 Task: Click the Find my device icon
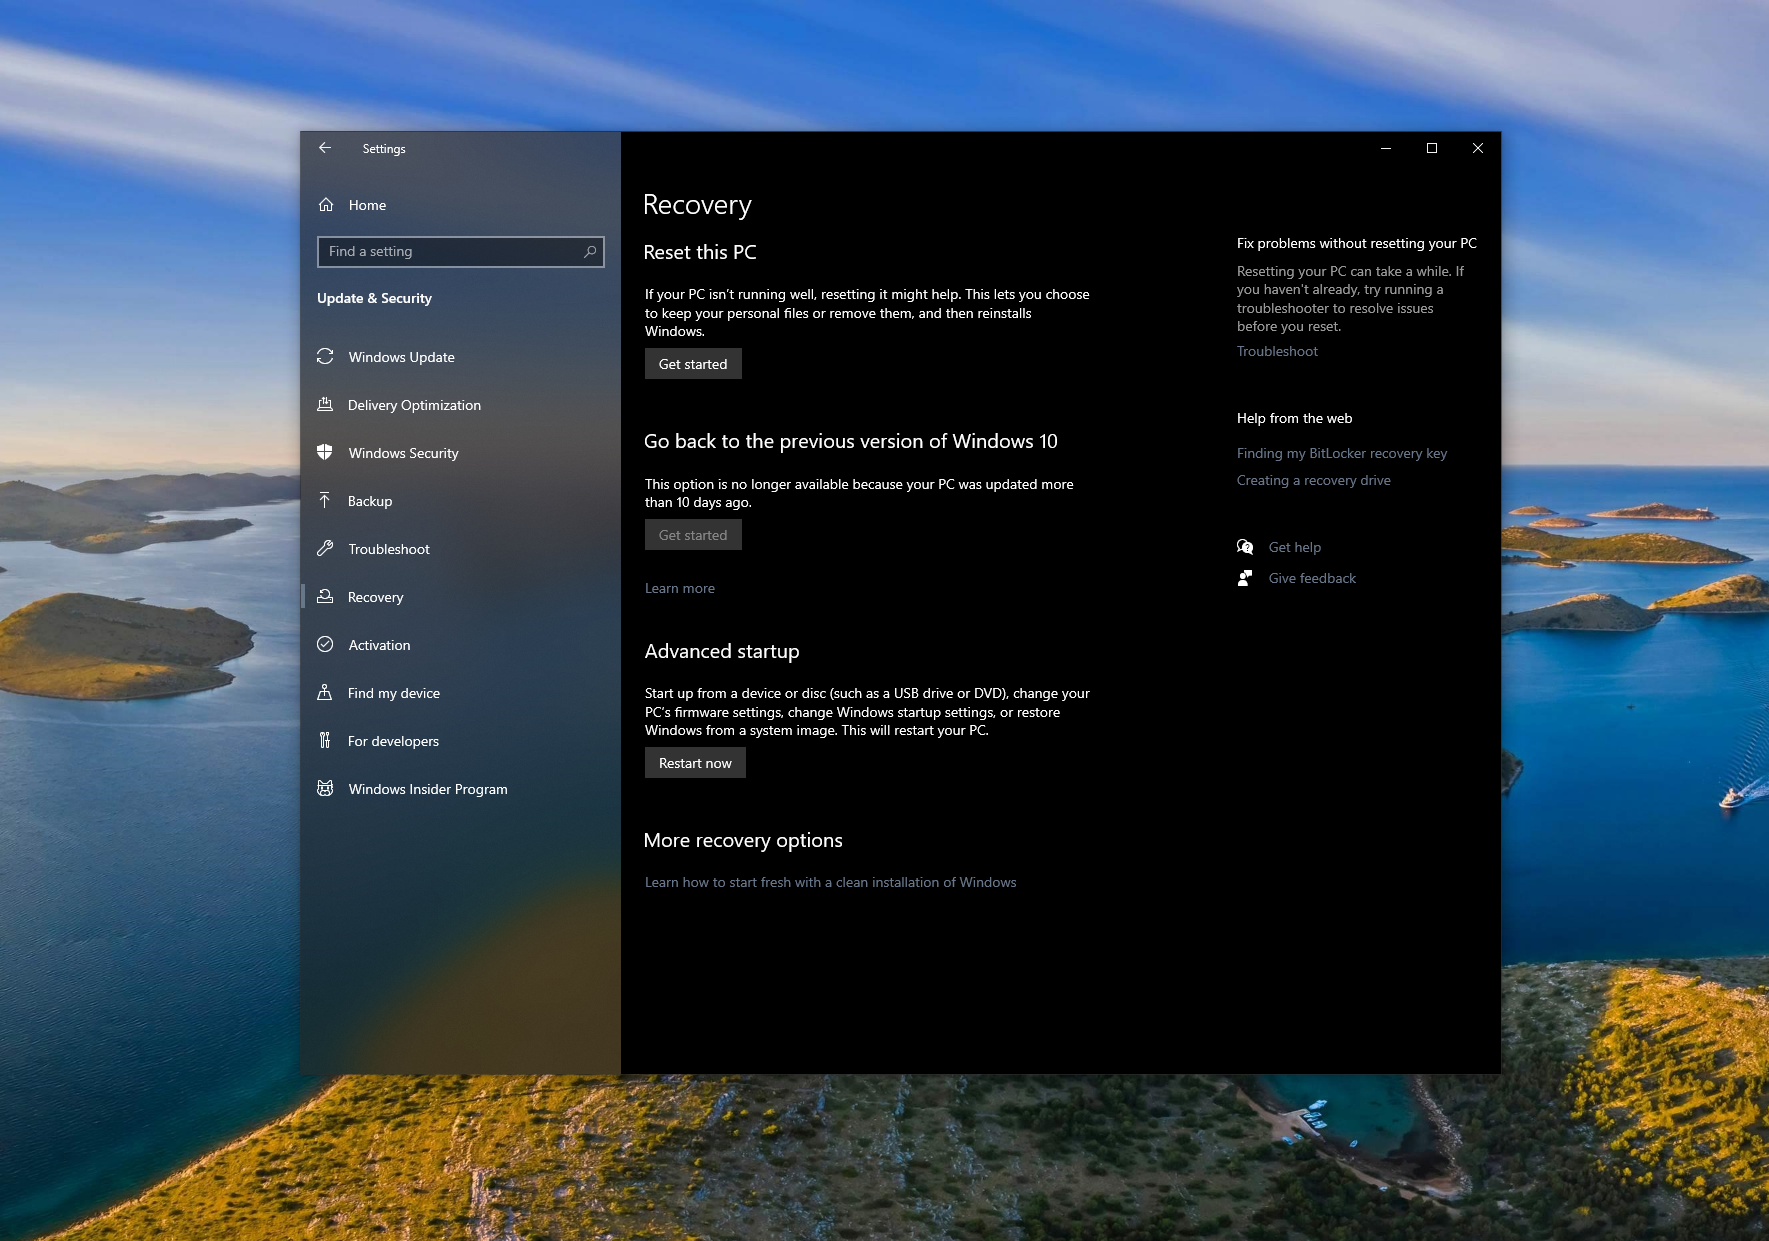click(x=325, y=692)
